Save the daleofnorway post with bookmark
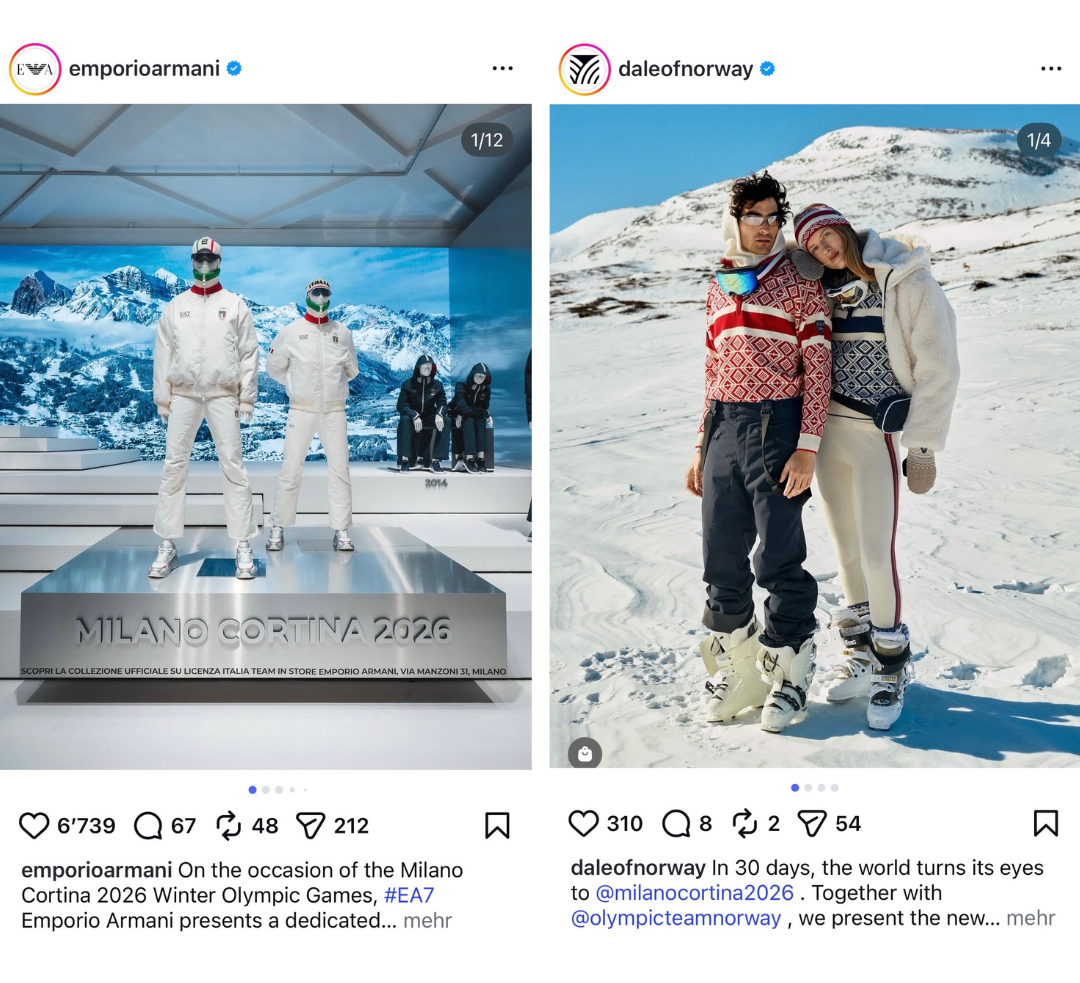 (x=1046, y=823)
